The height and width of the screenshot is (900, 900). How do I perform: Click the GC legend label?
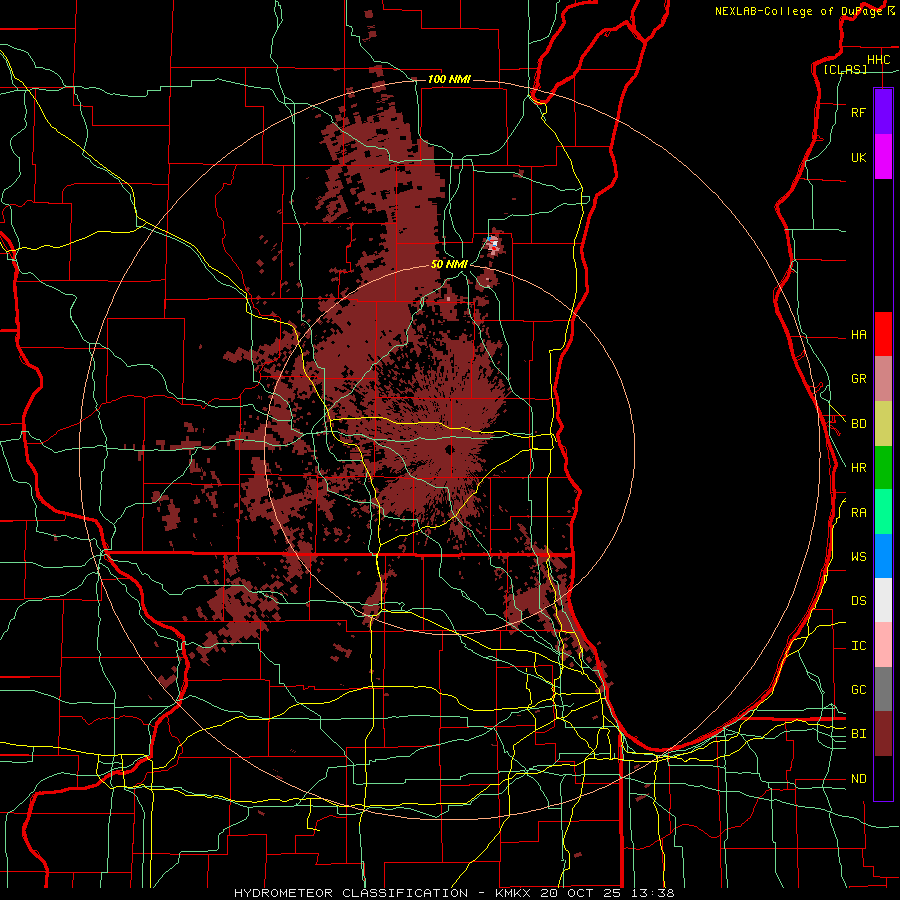859,690
